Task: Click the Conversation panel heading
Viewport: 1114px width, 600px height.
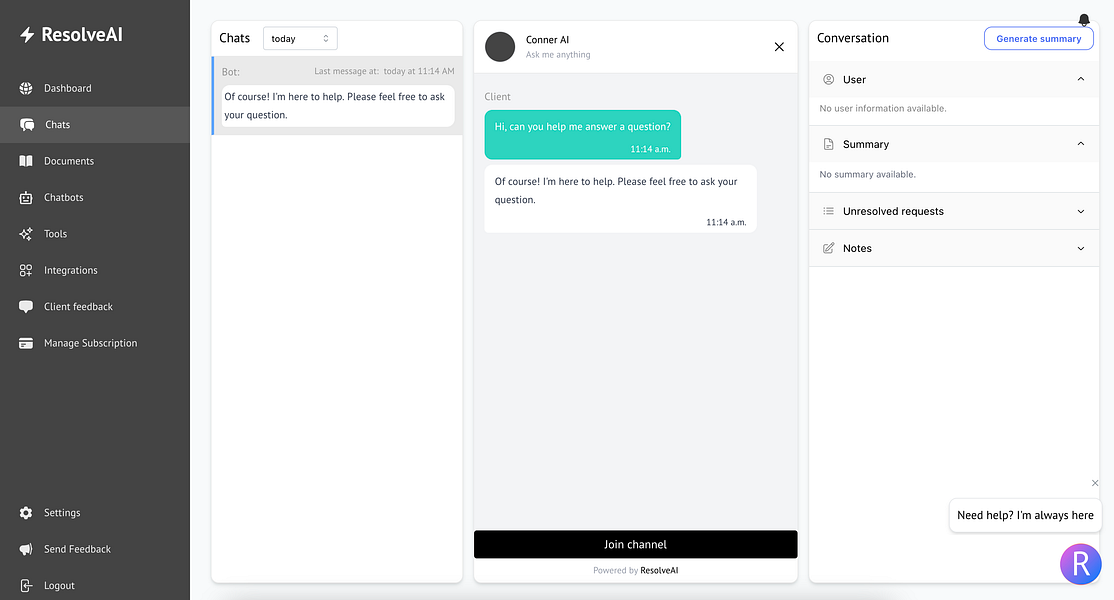Action: click(x=853, y=38)
